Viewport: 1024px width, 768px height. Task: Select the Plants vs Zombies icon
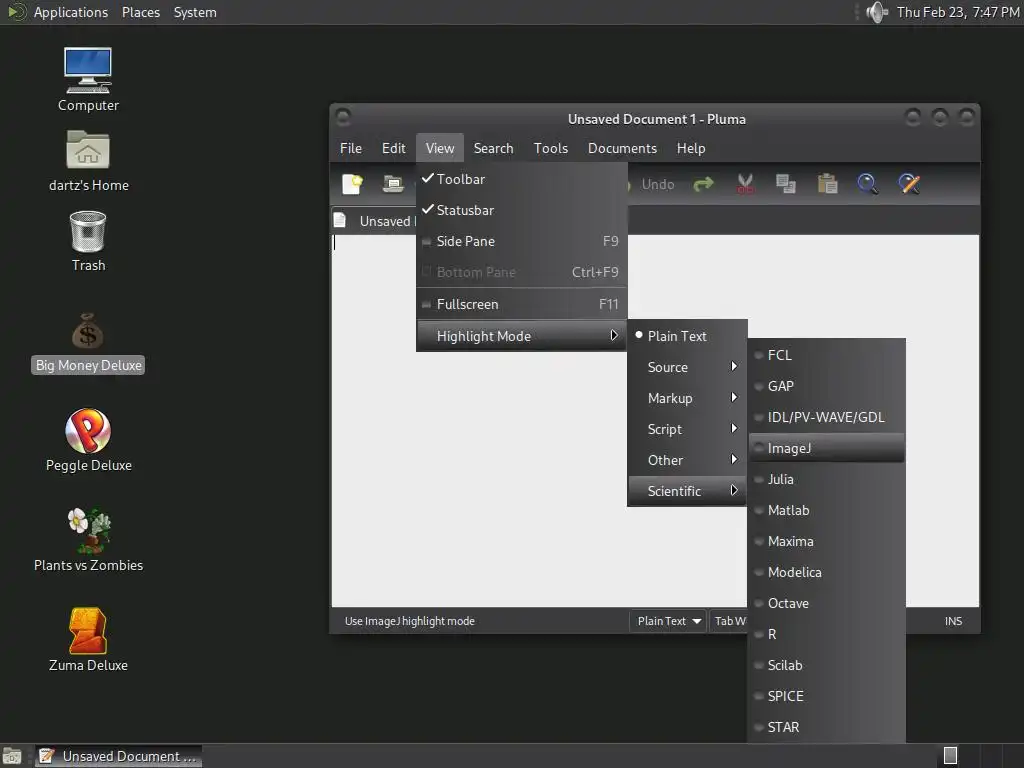click(88, 540)
